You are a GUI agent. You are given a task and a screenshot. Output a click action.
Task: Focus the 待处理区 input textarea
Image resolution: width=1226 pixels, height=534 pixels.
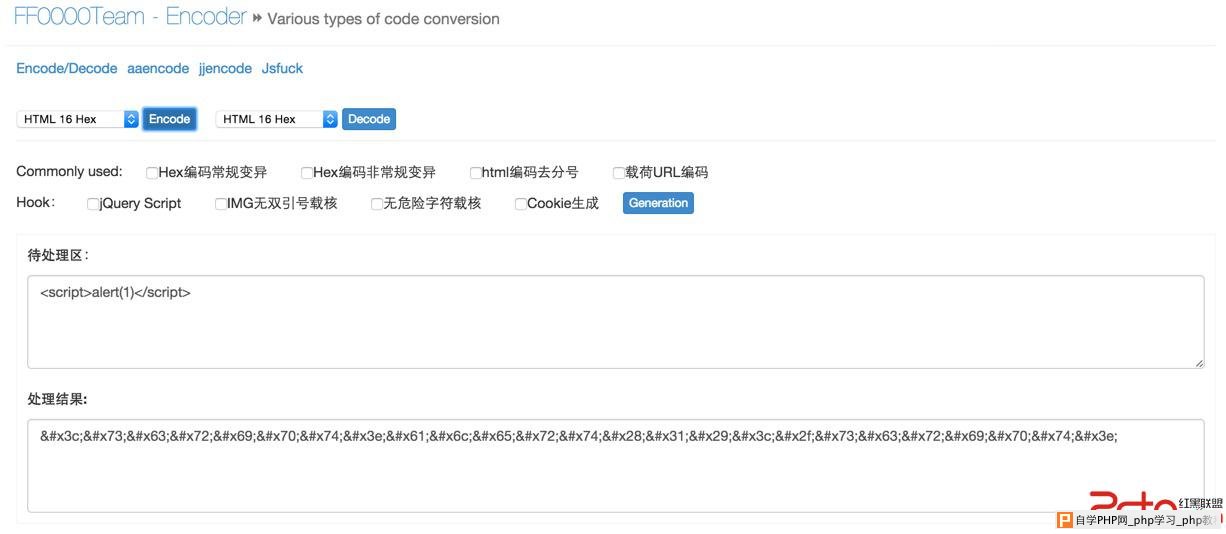(615, 322)
